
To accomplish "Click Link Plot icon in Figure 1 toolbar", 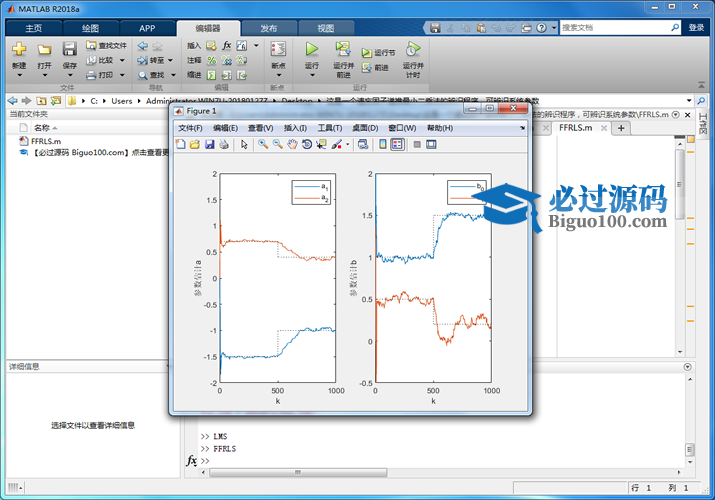I will [x=363, y=144].
